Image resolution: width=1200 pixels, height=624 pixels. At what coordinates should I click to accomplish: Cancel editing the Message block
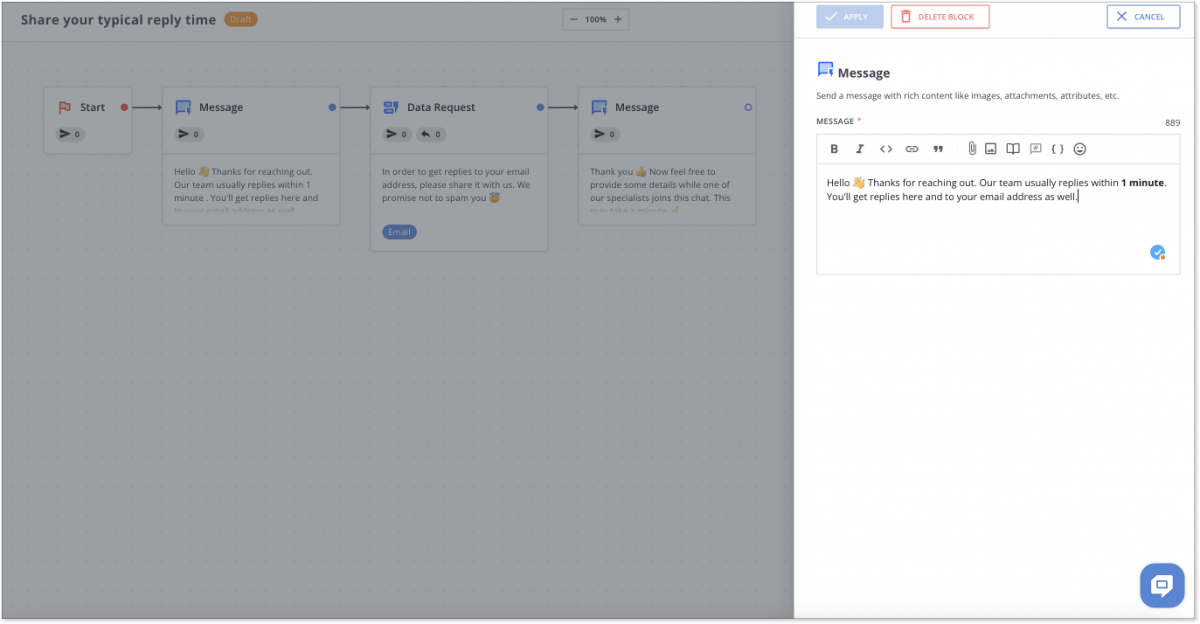coord(1142,16)
